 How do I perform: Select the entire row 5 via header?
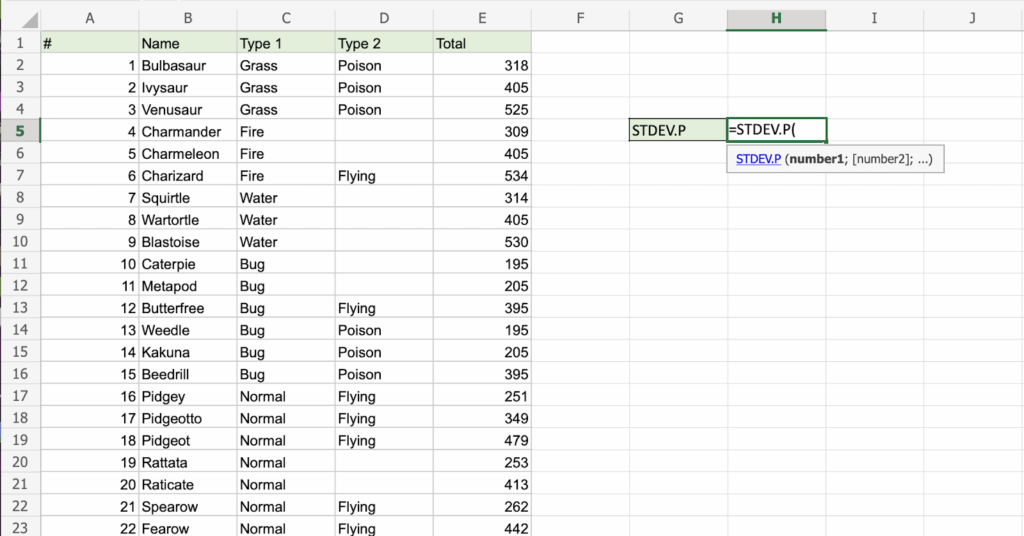[x=19, y=131]
